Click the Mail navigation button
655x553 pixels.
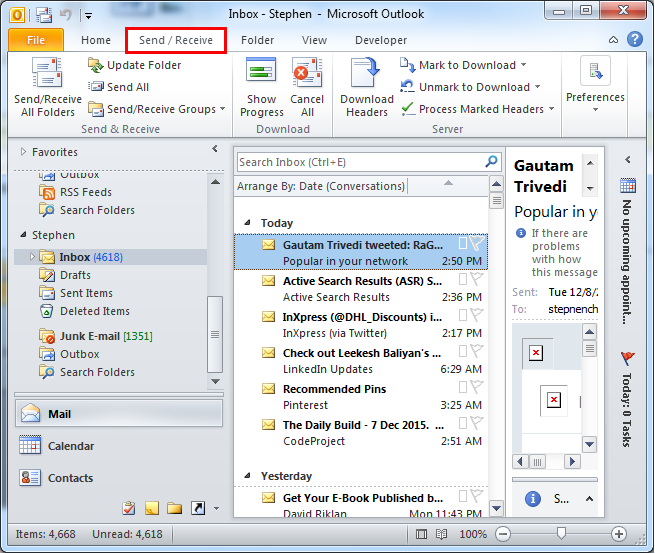pyautogui.click(x=119, y=413)
